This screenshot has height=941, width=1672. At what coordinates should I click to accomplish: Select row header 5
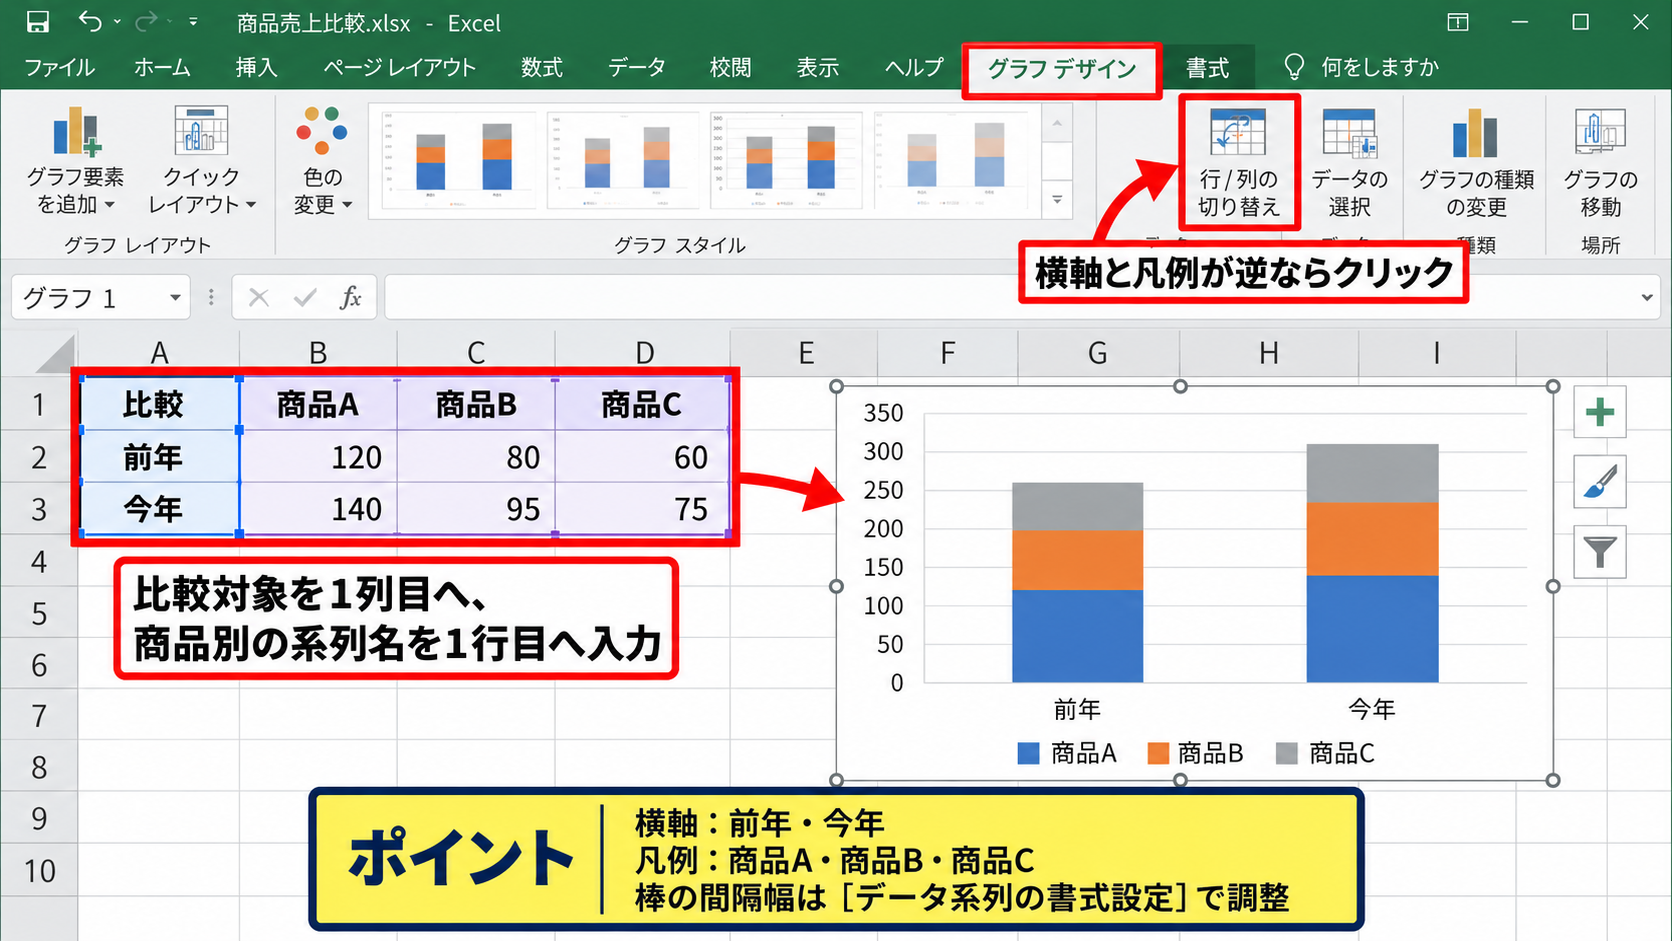pos(39,612)
